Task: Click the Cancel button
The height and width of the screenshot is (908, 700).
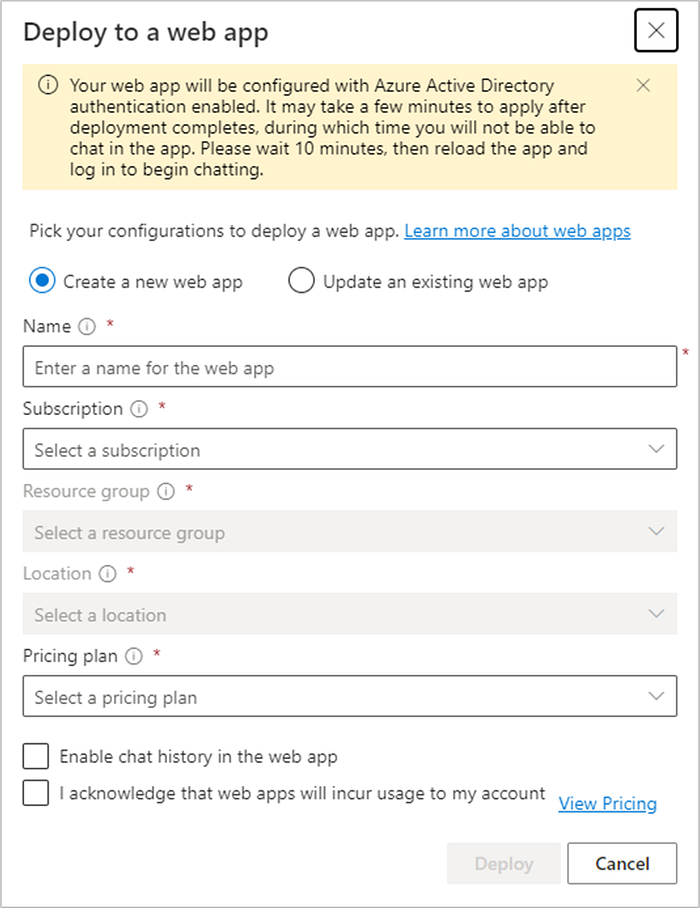Action: 622,863
